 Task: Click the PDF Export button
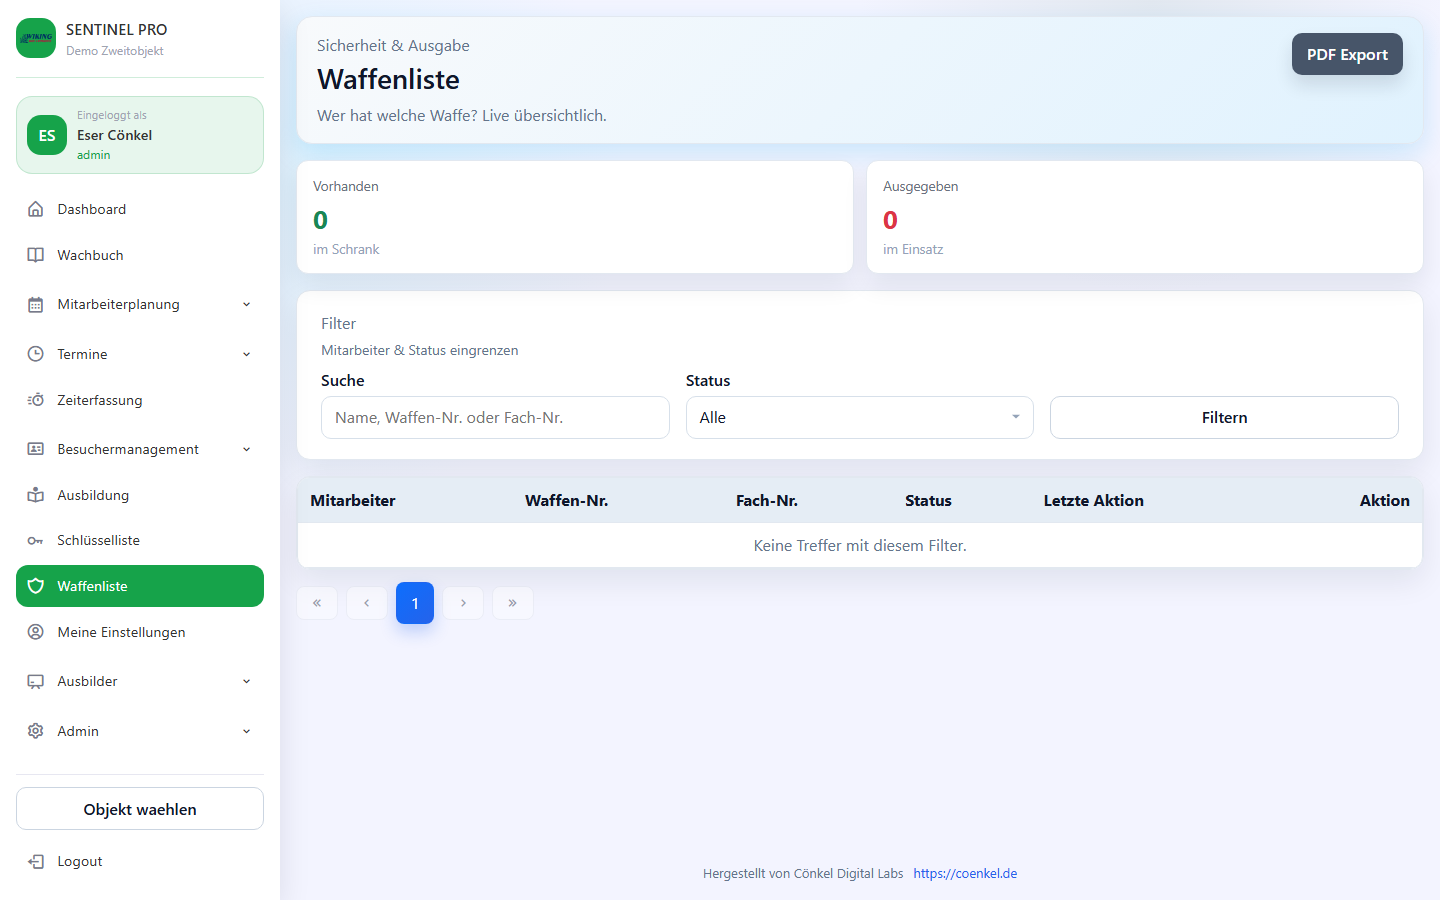tap(1347, 54)
